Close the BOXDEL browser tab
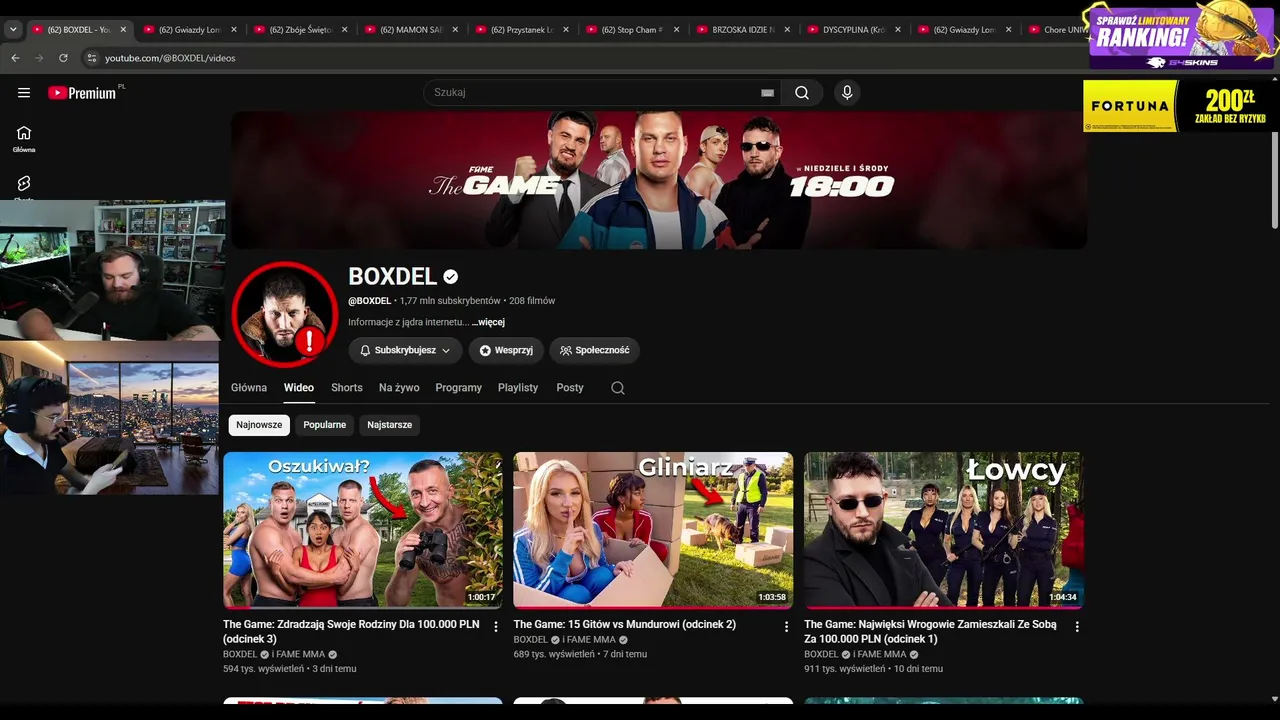Image resolution: width=1280 pixels, height=720 pixels. tap(123, 30)
